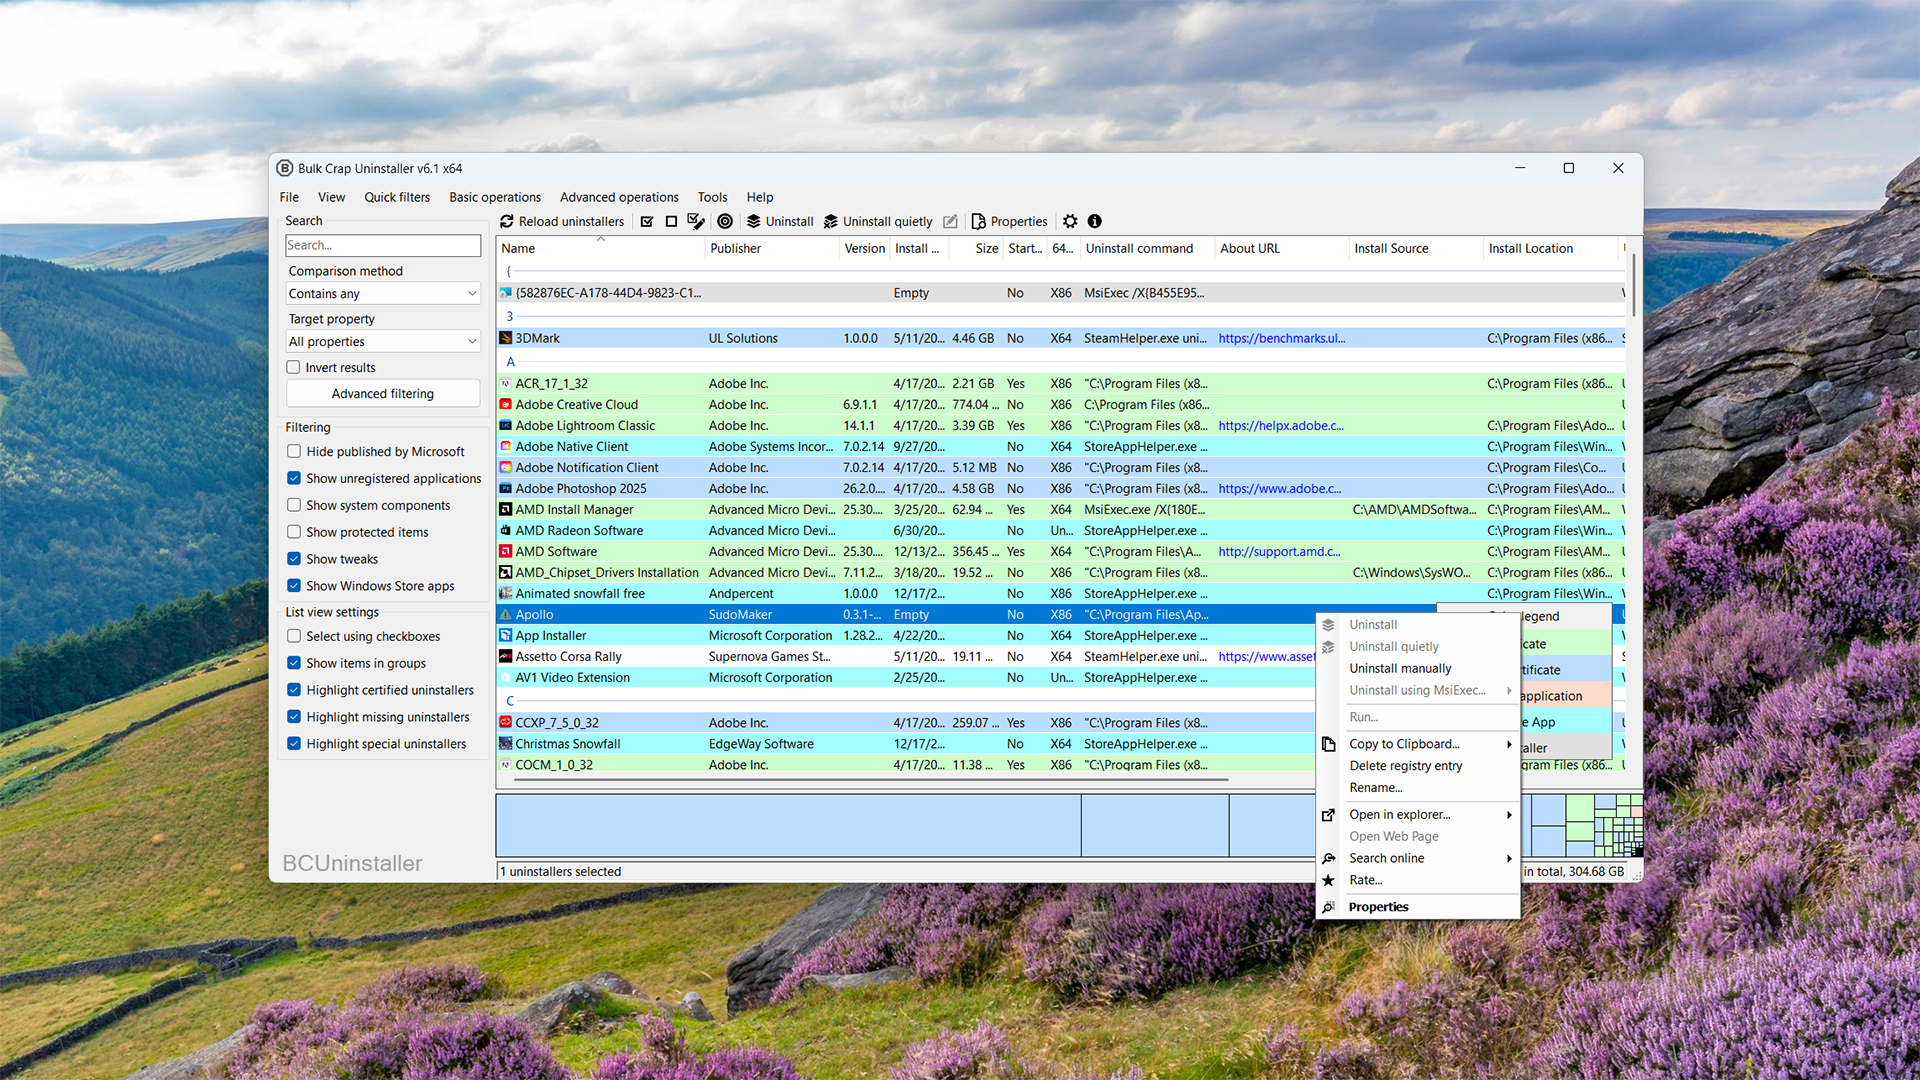1920x1080 pixels.
Task: Open the Advanced operations menu
Action: [x=619, y=197]
